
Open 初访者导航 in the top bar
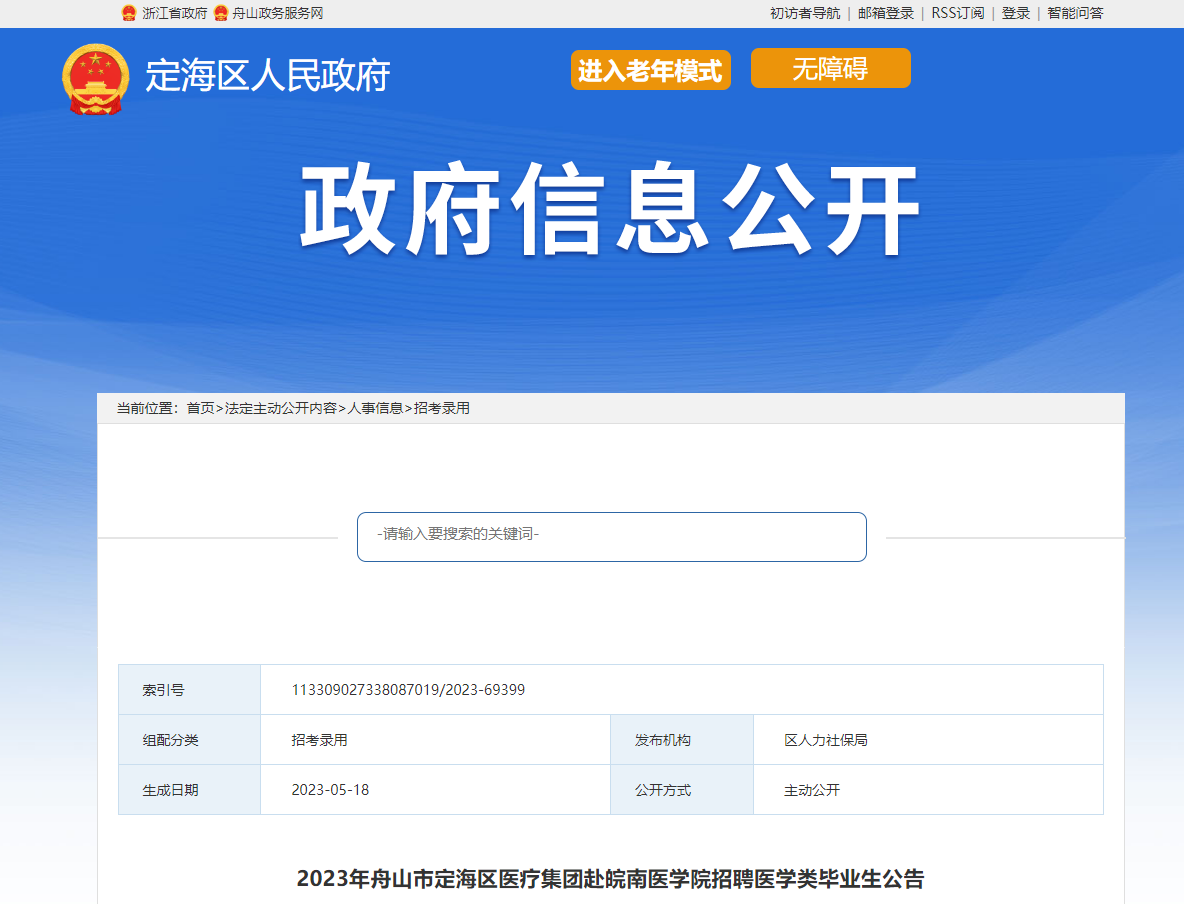point(805,13)
